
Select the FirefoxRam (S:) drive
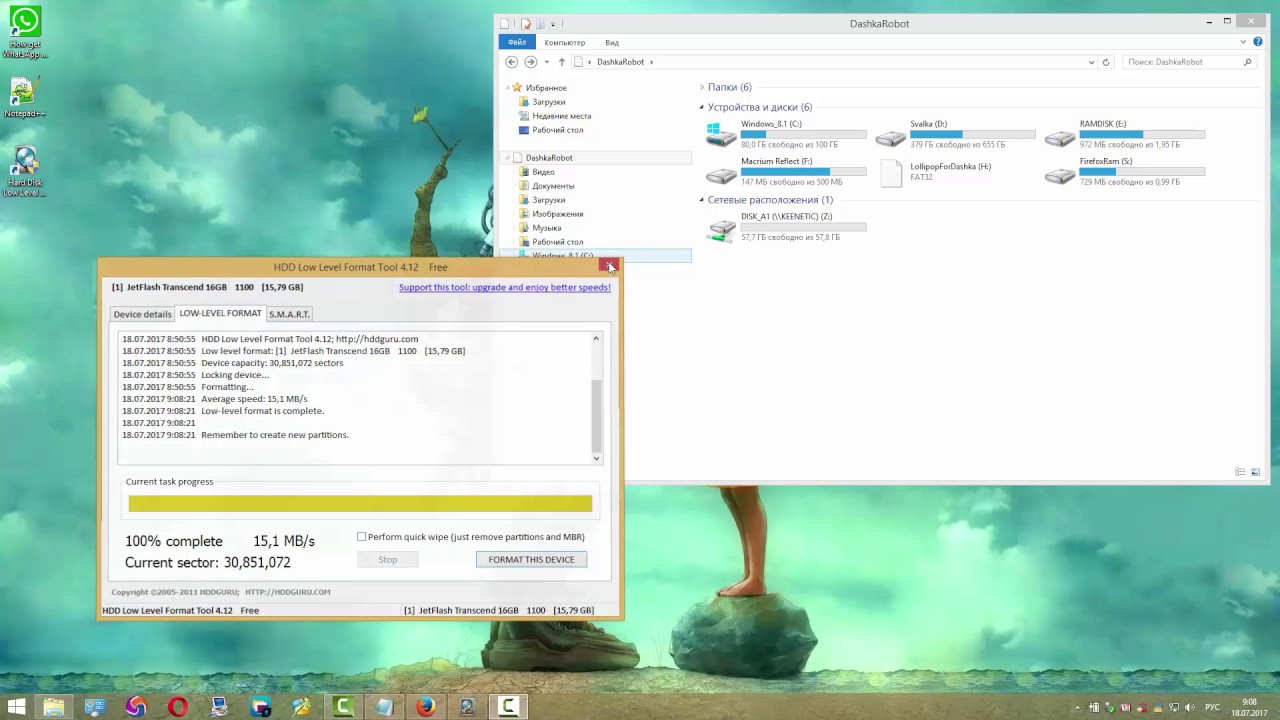pos(1124,171)
